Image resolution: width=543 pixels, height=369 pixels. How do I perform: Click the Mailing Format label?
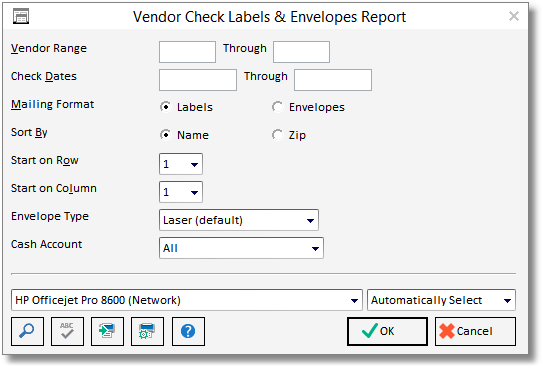[53, 104]
